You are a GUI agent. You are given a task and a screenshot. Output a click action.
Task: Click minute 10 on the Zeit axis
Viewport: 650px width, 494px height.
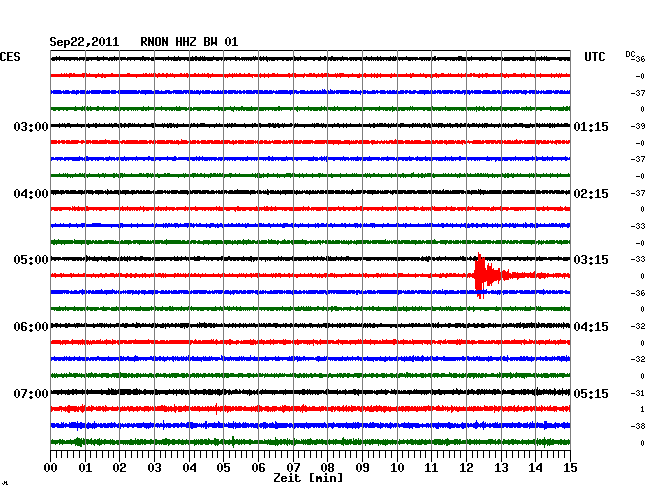tap(397, 467)
